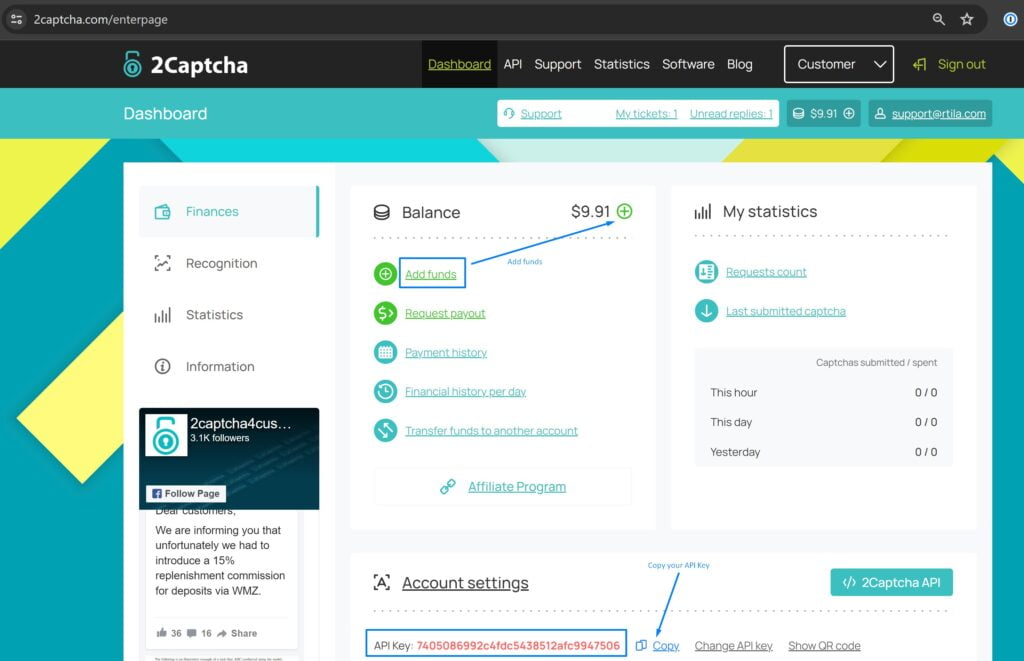This screenshot has width=1024, height=661.
Task: Click the plus icon in header balance button
Action: coord(848,113)
